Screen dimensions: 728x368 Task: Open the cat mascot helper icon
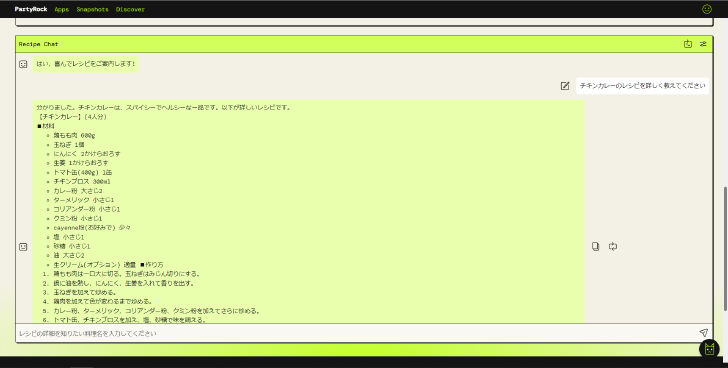click(x=709, y=349)
